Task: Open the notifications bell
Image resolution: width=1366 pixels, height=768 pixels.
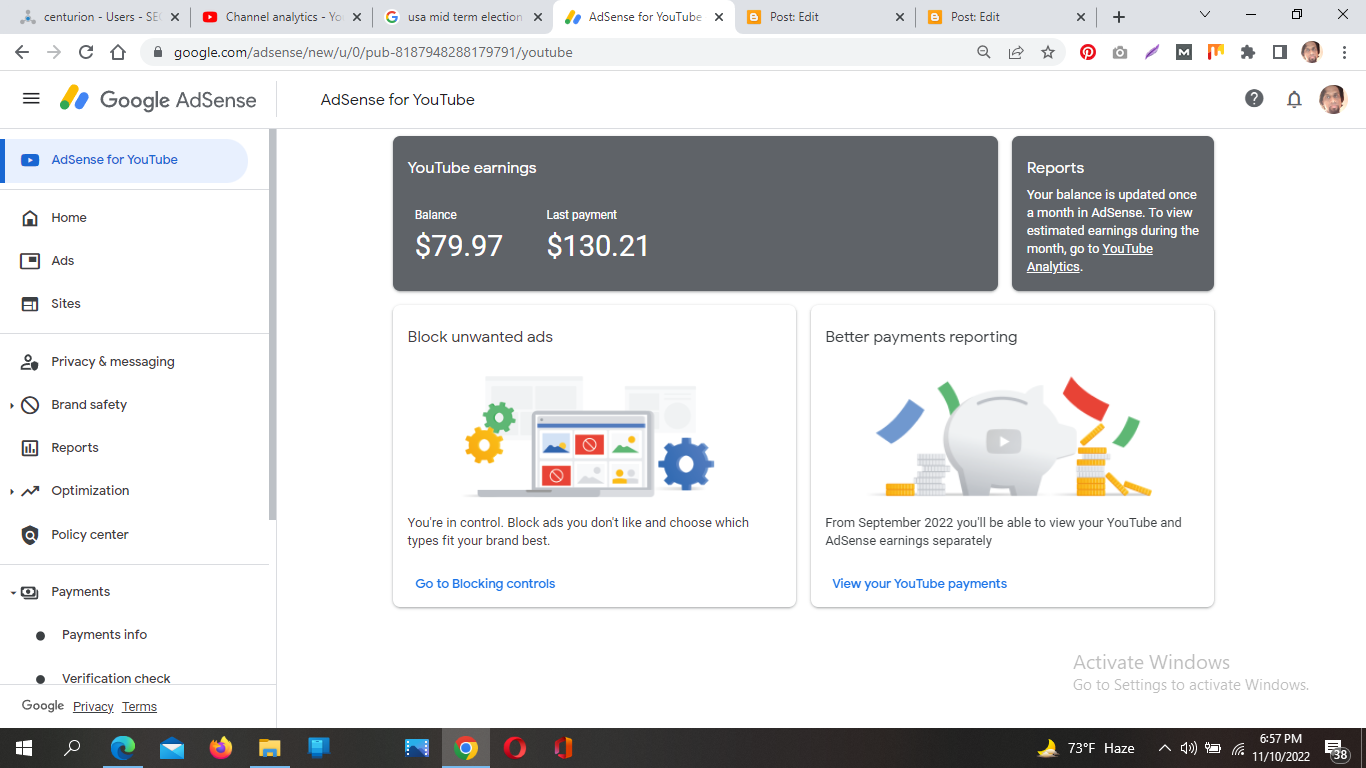Action: point(1294,99)
